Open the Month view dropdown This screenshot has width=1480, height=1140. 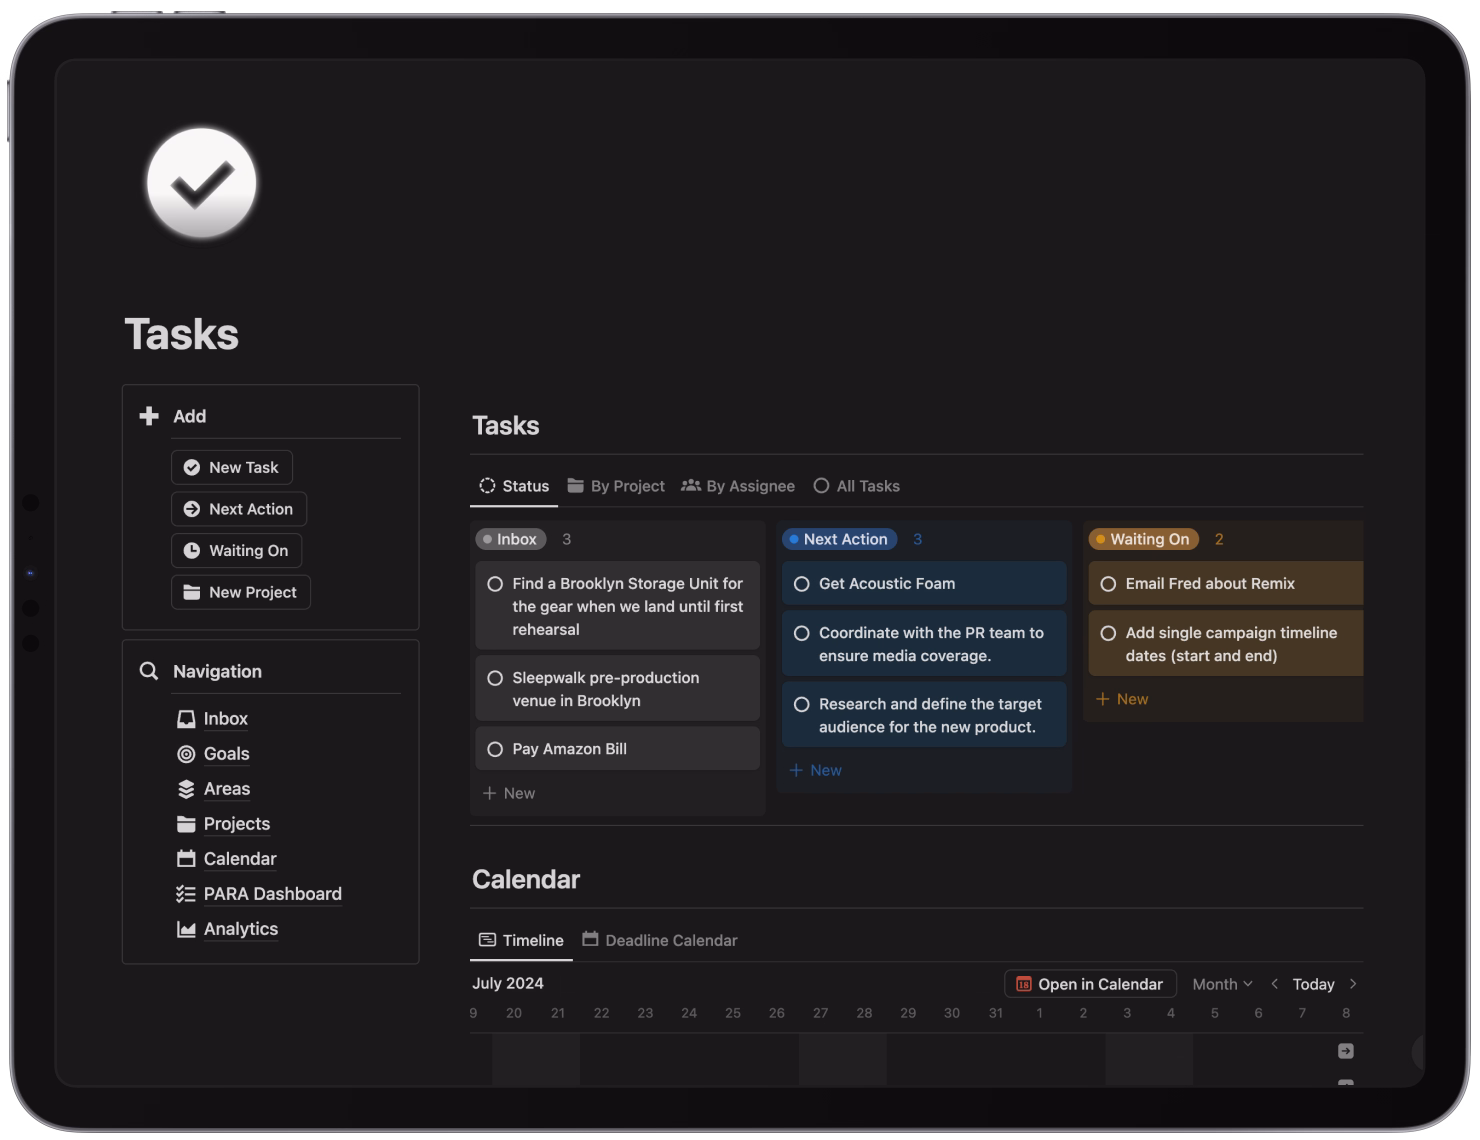click(1222, 984)
